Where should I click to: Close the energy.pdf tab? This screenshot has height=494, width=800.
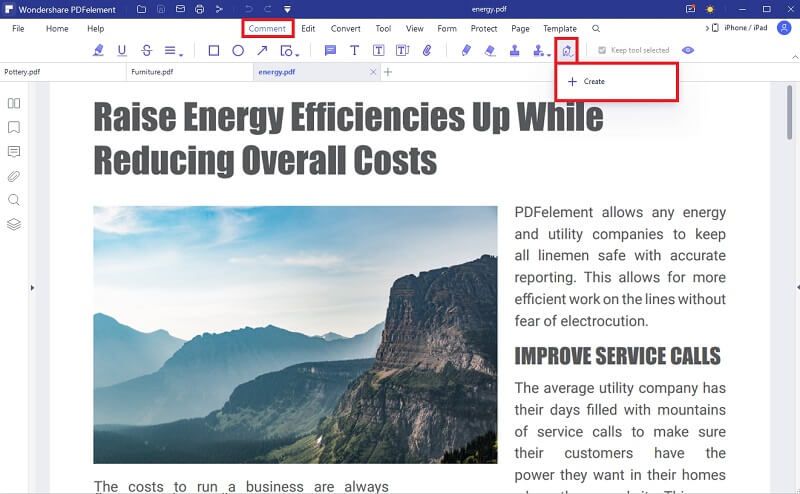373,72
